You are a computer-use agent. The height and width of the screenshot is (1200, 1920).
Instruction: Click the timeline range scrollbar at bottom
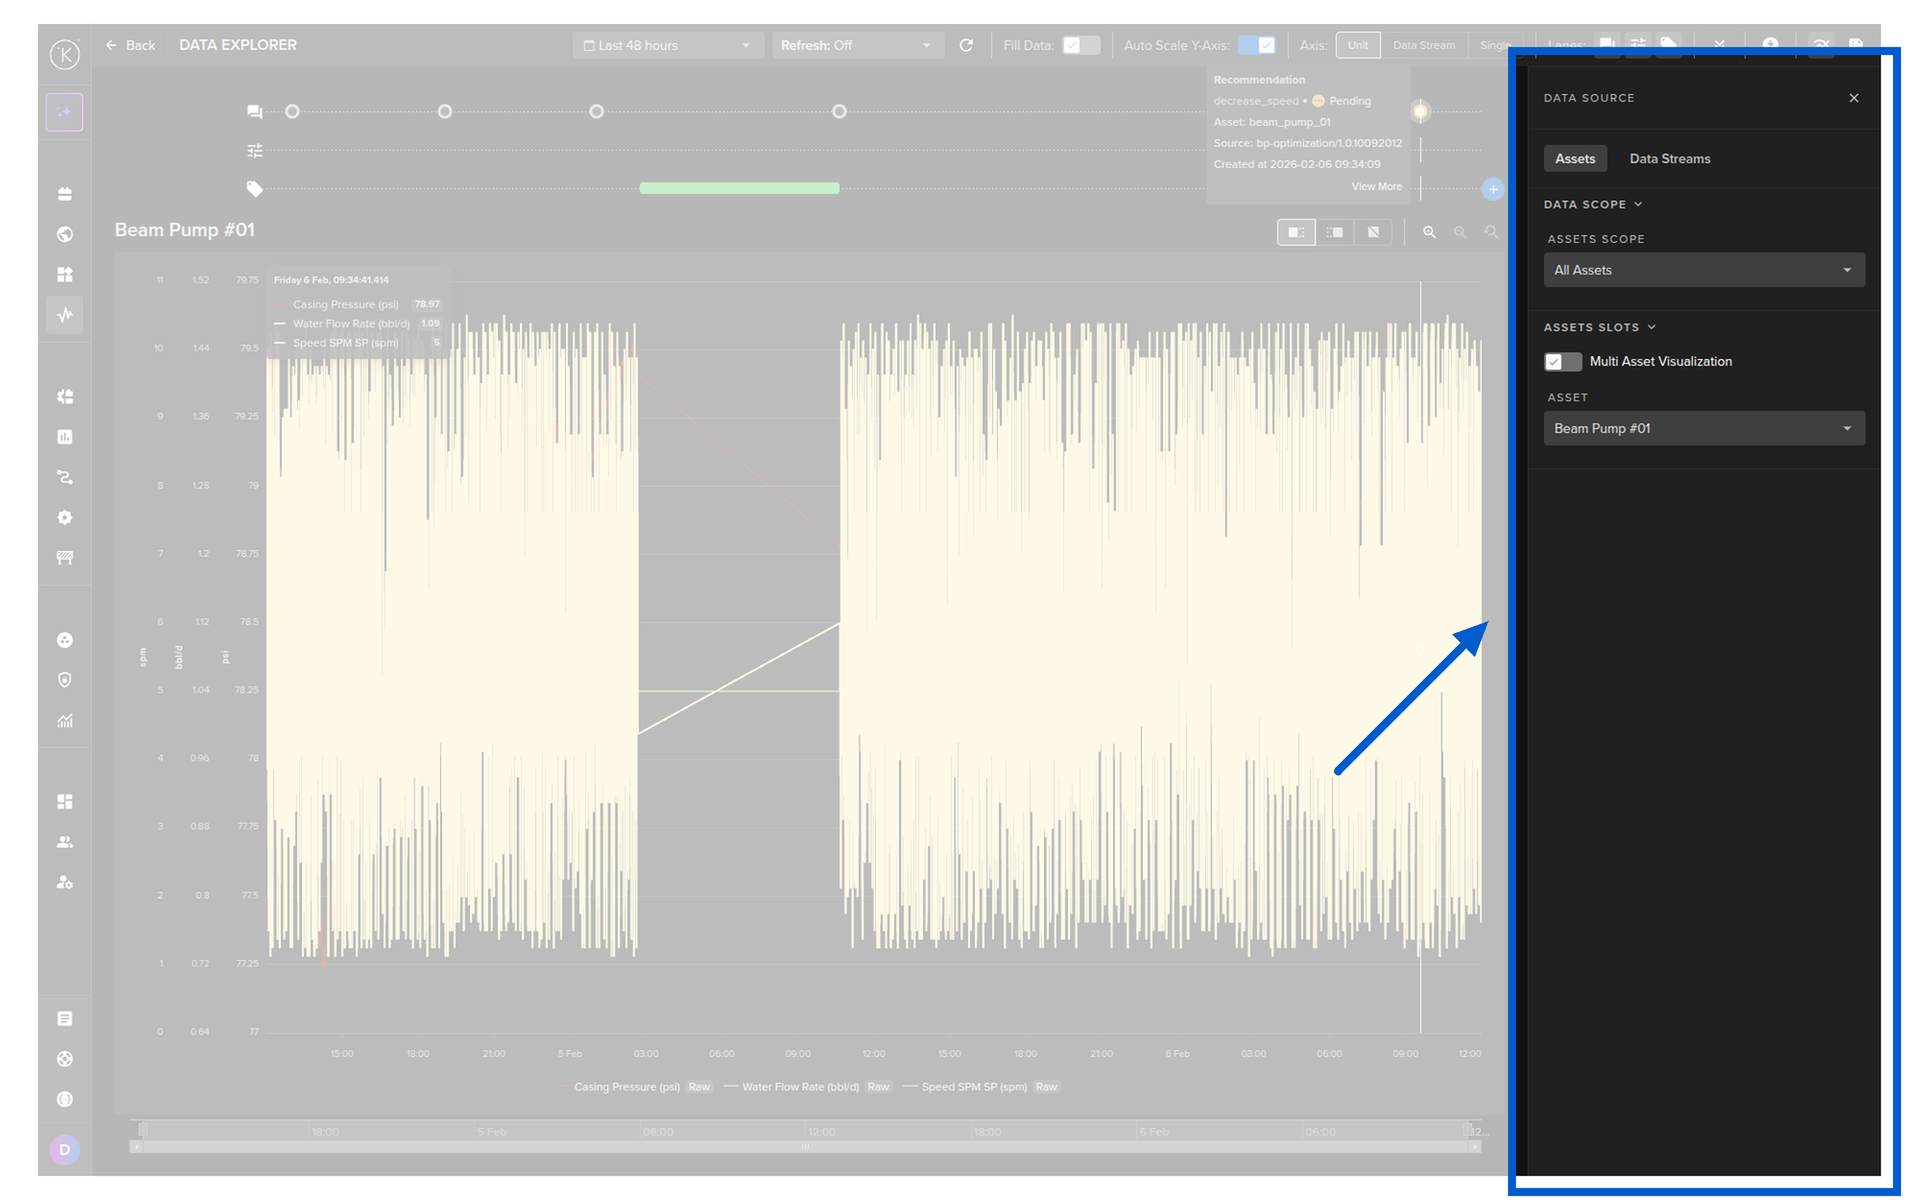coord(805,1147)
